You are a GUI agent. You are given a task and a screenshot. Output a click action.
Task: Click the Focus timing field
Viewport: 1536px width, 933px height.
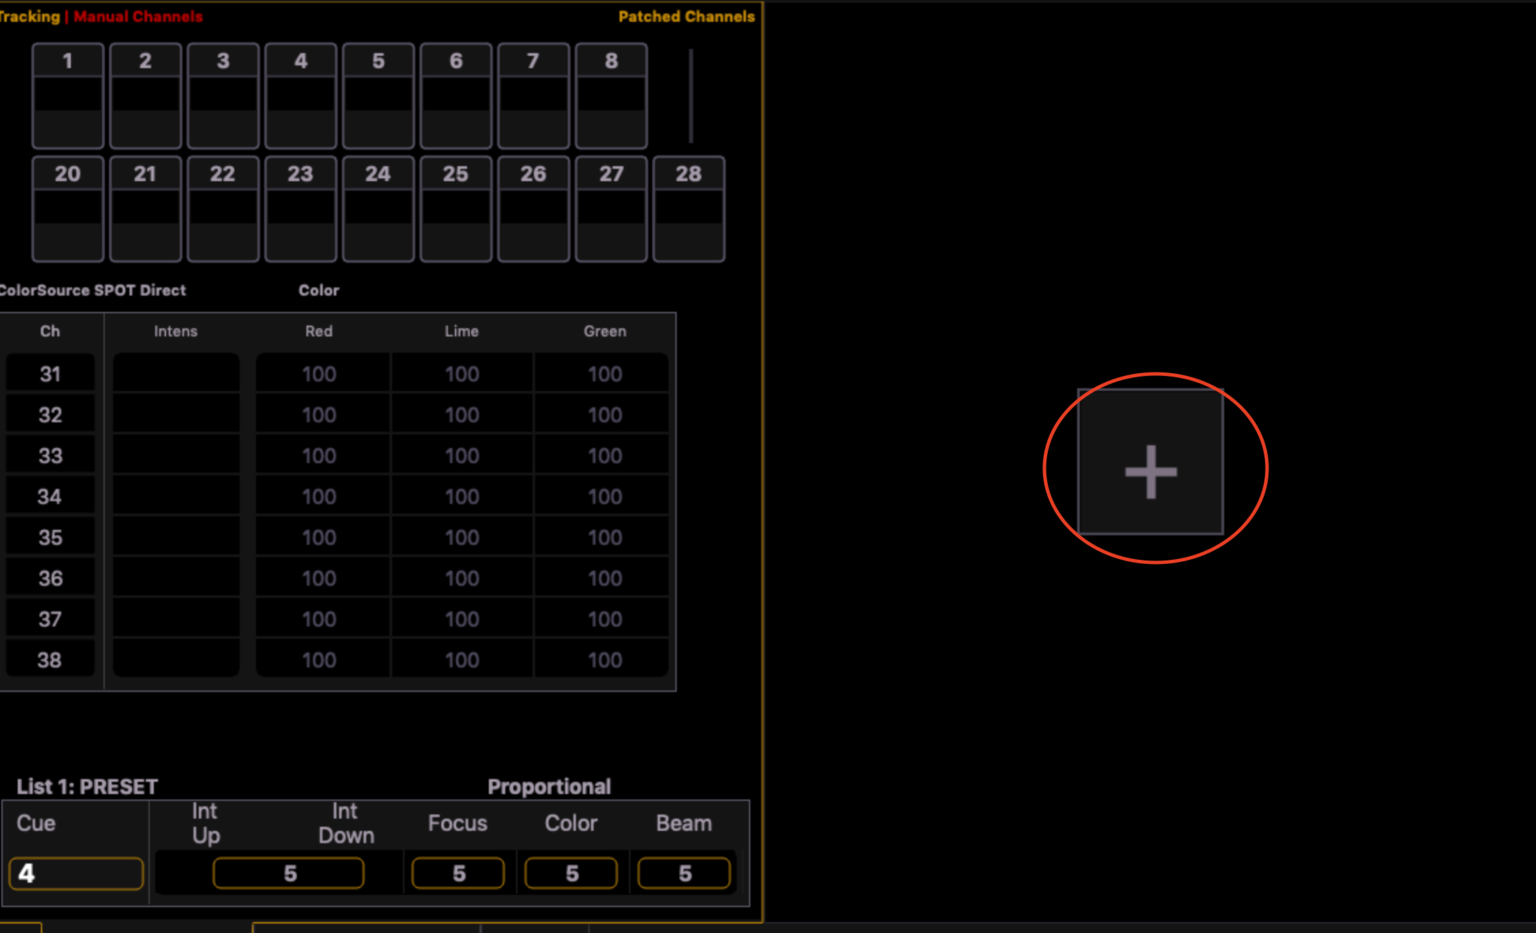(x=458, y=872)
